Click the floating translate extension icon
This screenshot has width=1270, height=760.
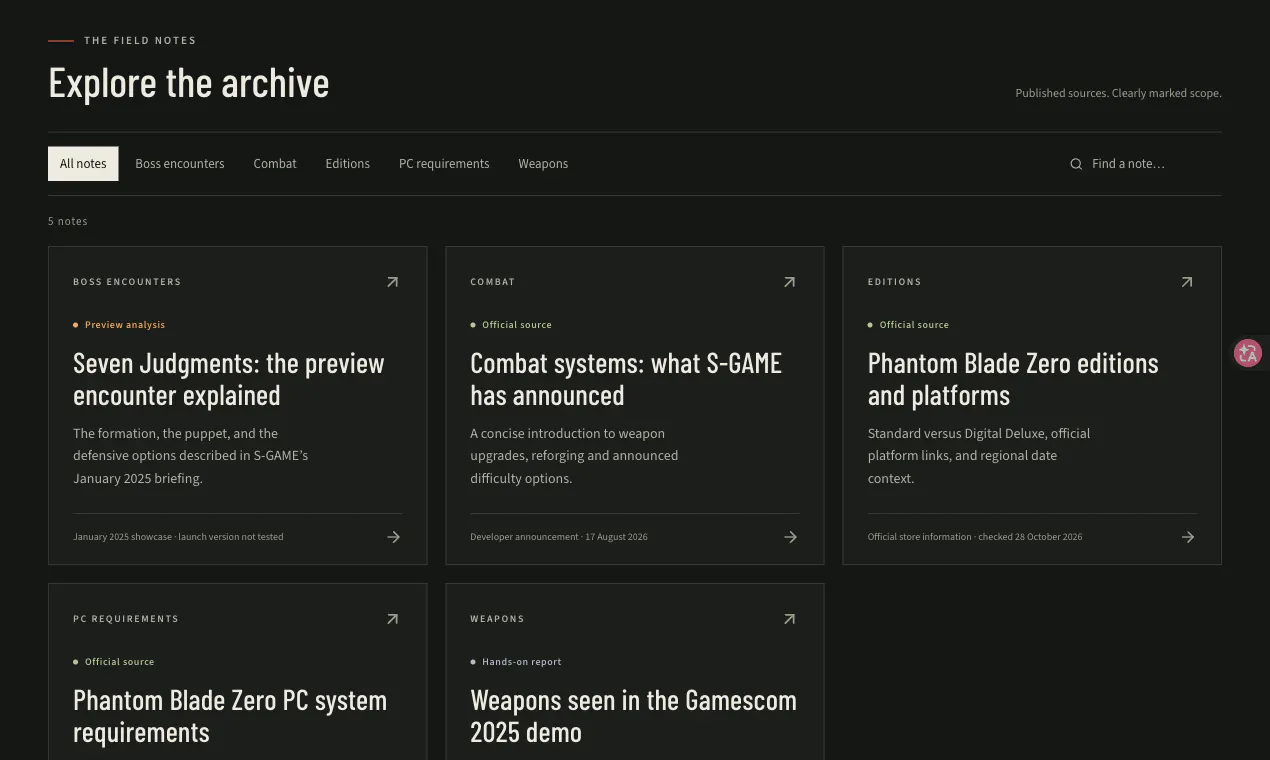tap(1247, 353)
